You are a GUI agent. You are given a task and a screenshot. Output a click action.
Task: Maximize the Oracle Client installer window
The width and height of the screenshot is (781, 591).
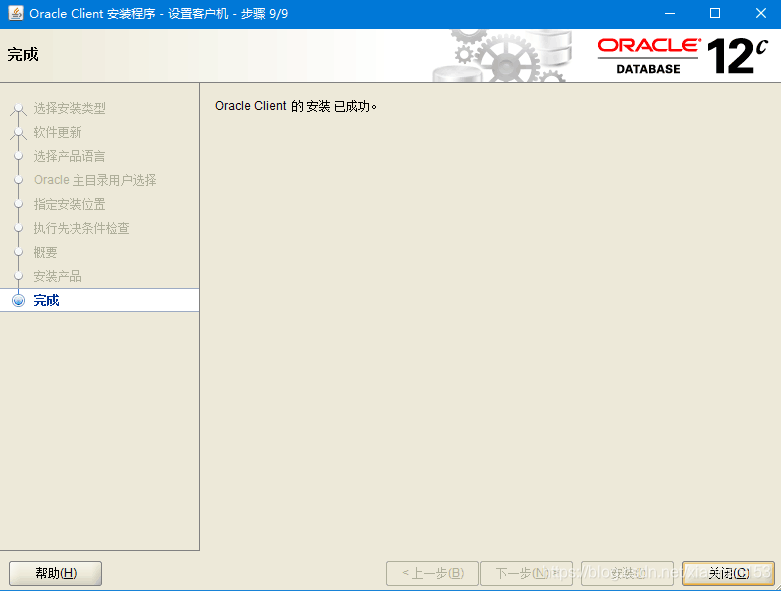pyautogui.click(x=715, y=13)
